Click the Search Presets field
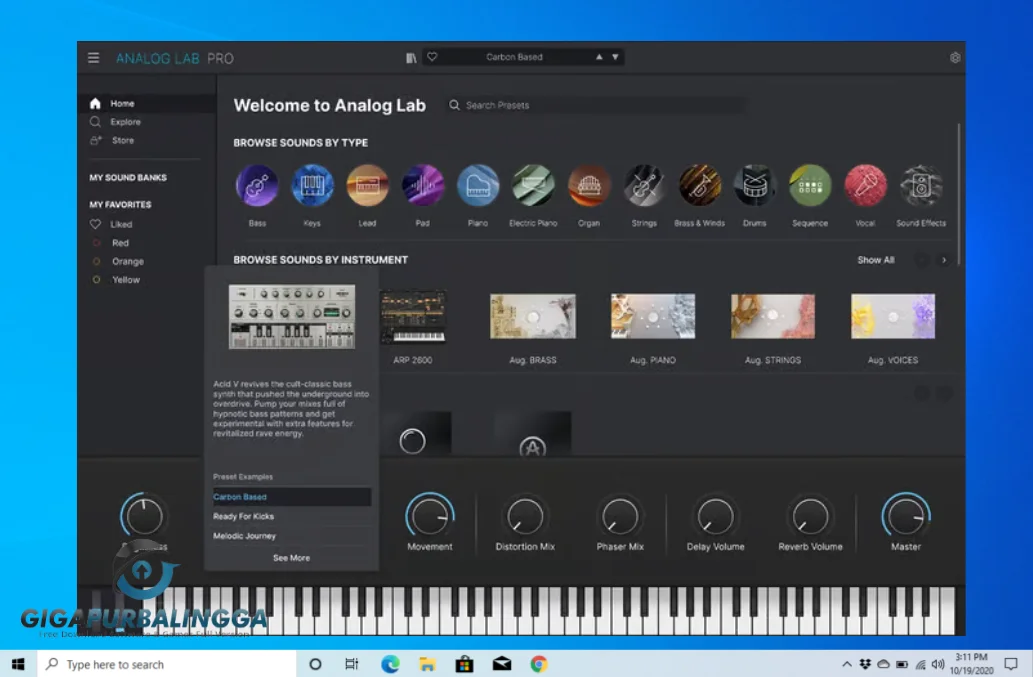Viewport: 1033px width, 677px height. click(596, 105)
